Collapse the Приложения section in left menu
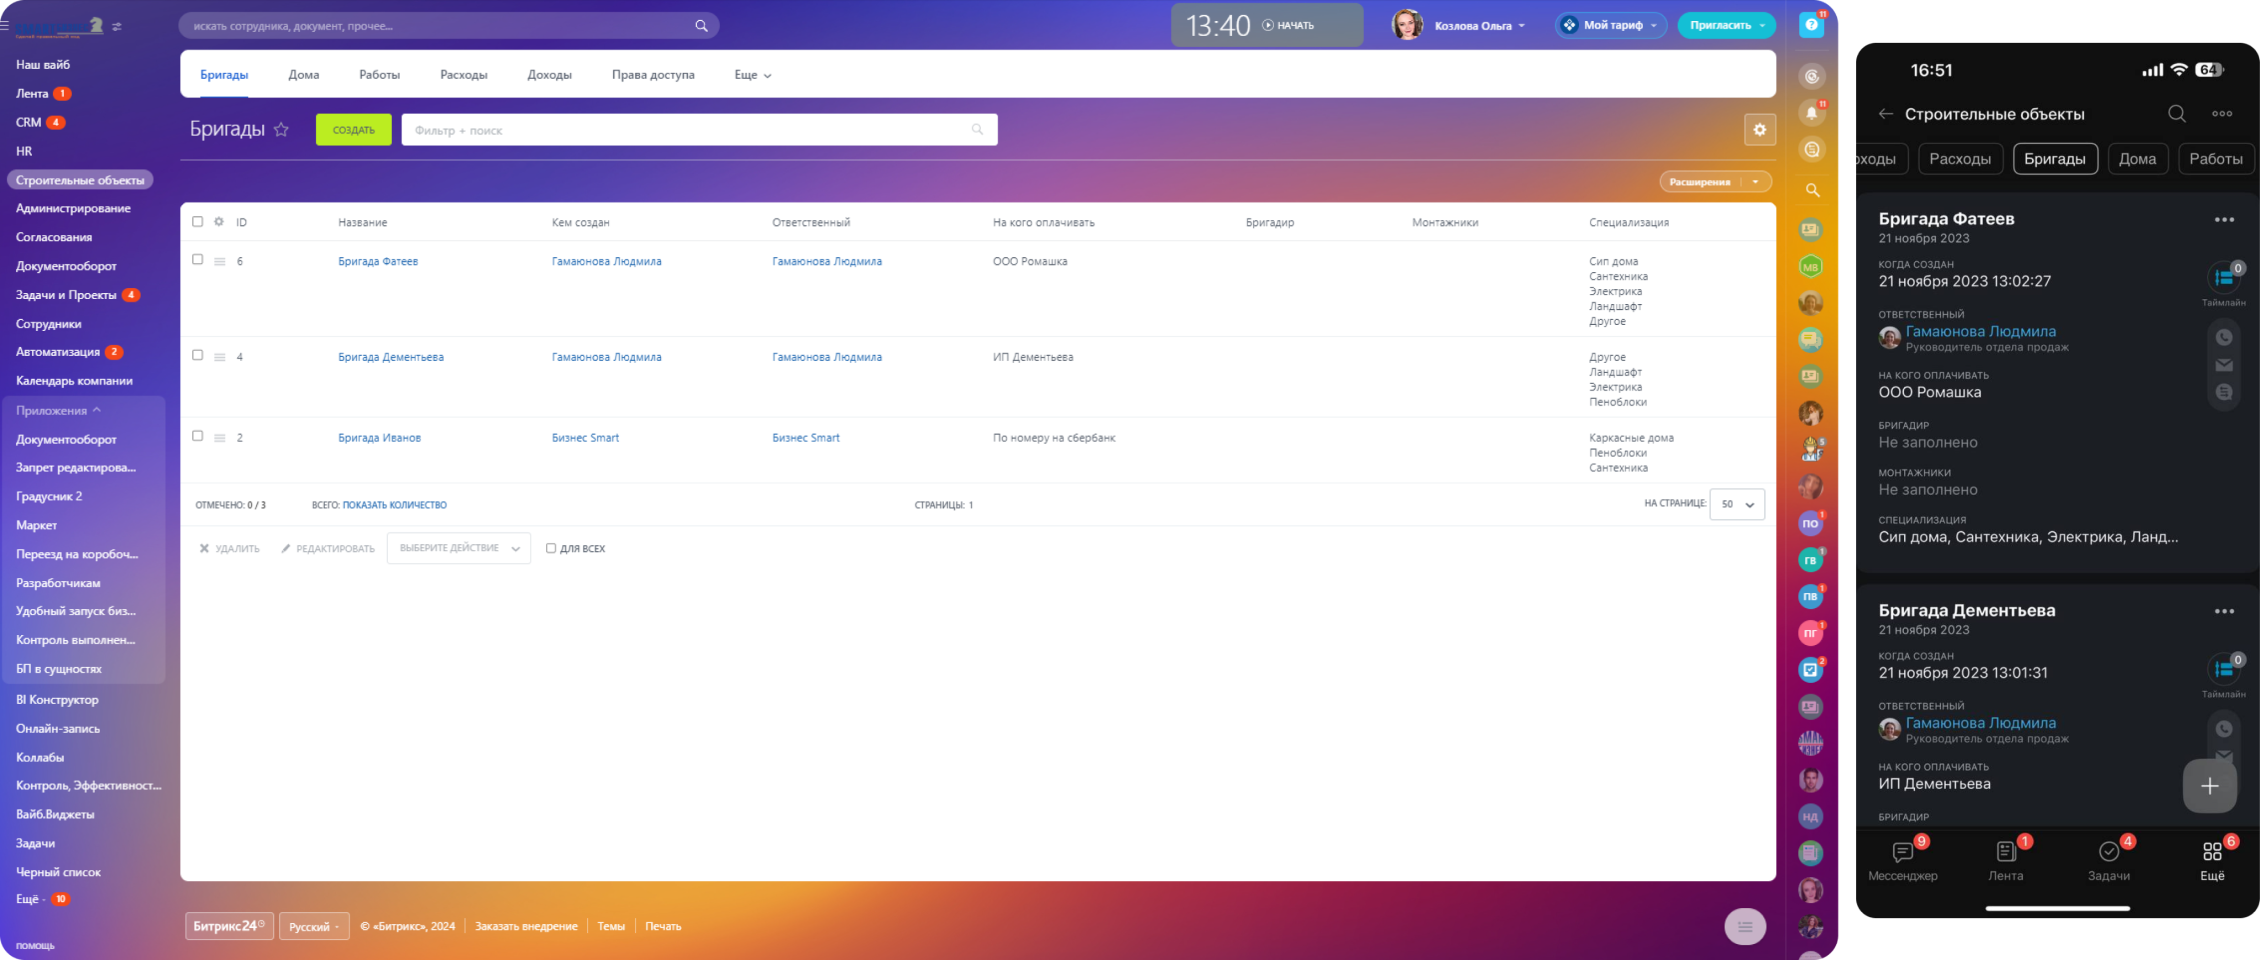2260x960 pixels. [x=58, y=411]
